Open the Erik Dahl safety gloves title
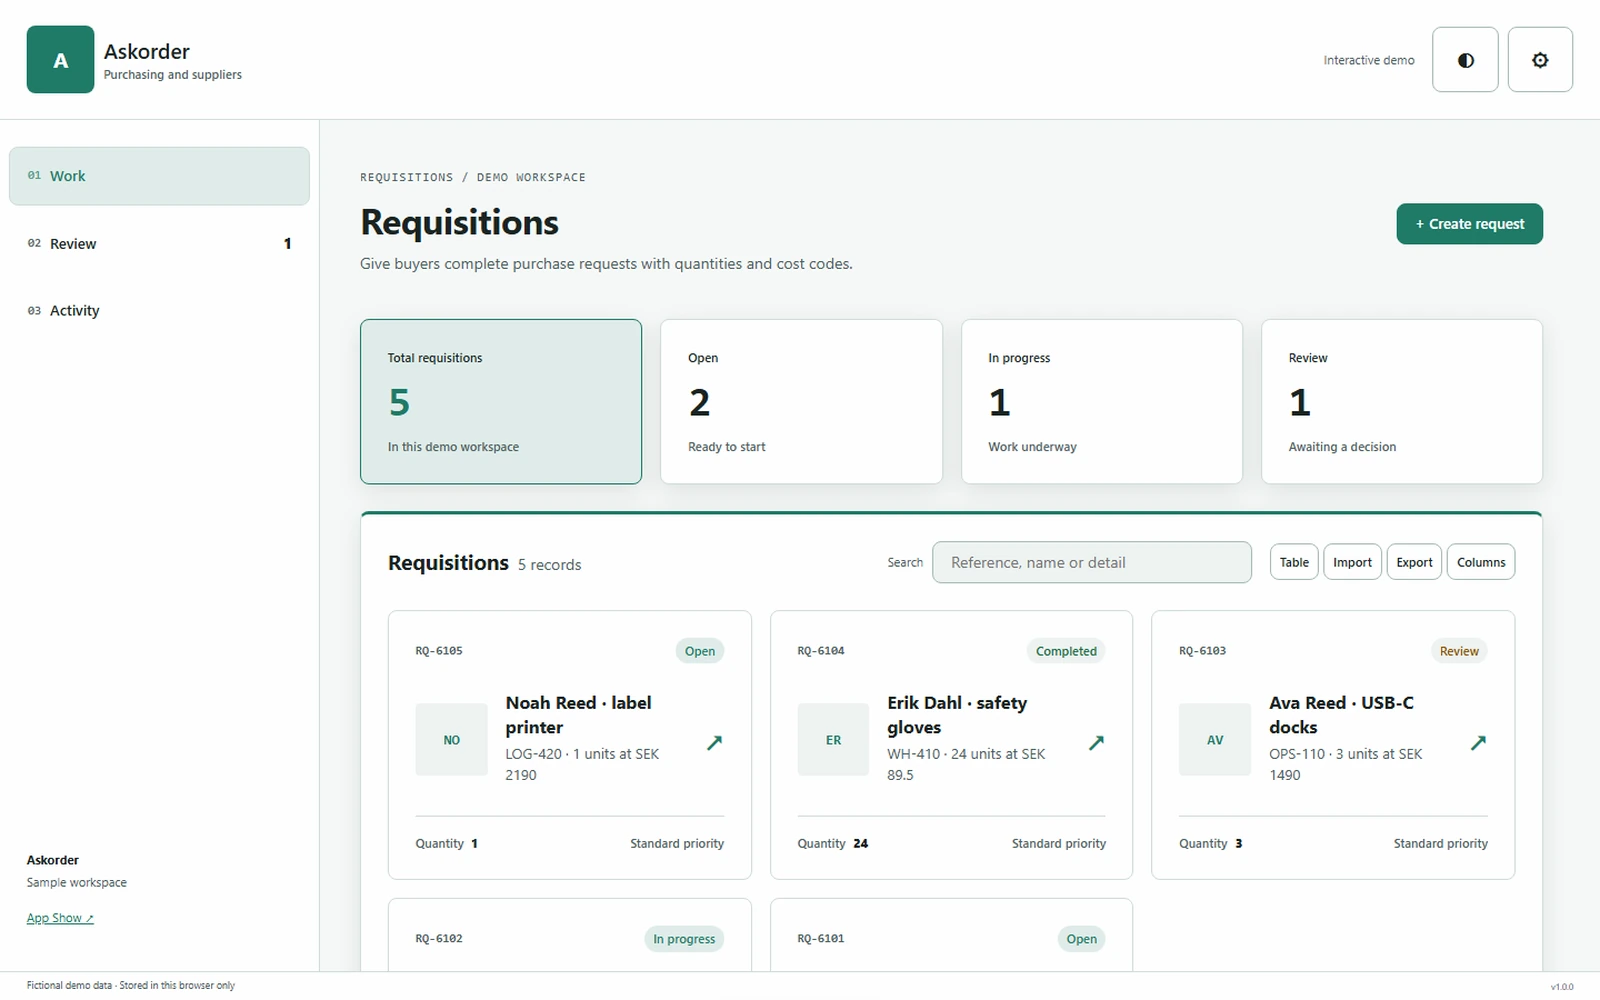Screen dimensions: 1600x1000 pyautogui.click(x=957, y=715)
